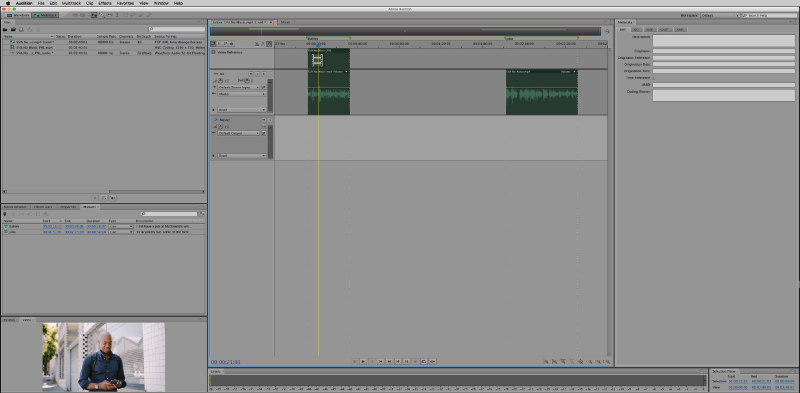The height and width of the screenshot is (393, 800).
Task: Click the Import File icon in Files panel
Action: pyautogui.click(x=13, y=30)
